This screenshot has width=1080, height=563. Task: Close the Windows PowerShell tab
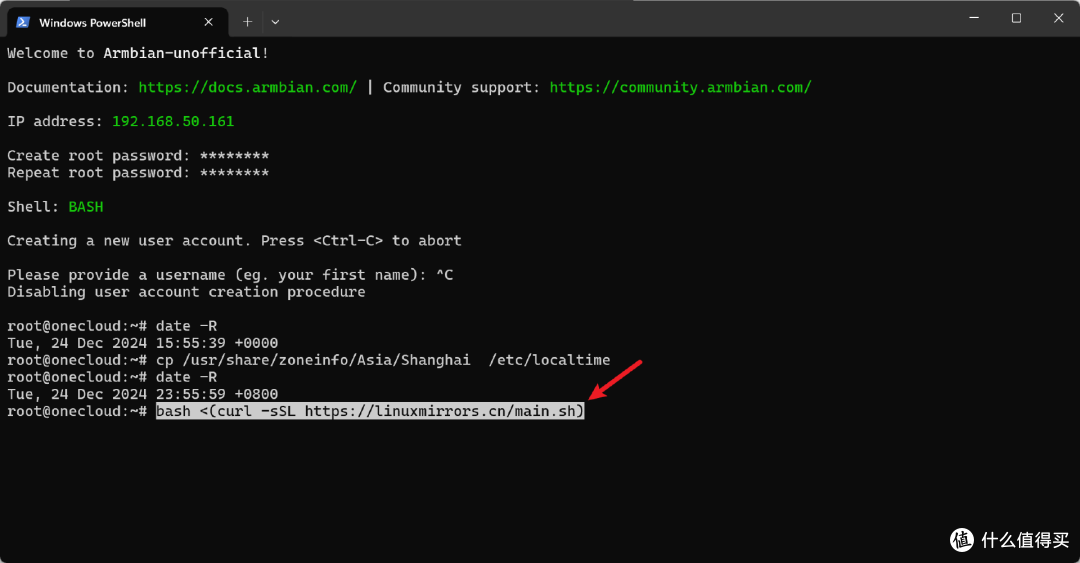209,22
